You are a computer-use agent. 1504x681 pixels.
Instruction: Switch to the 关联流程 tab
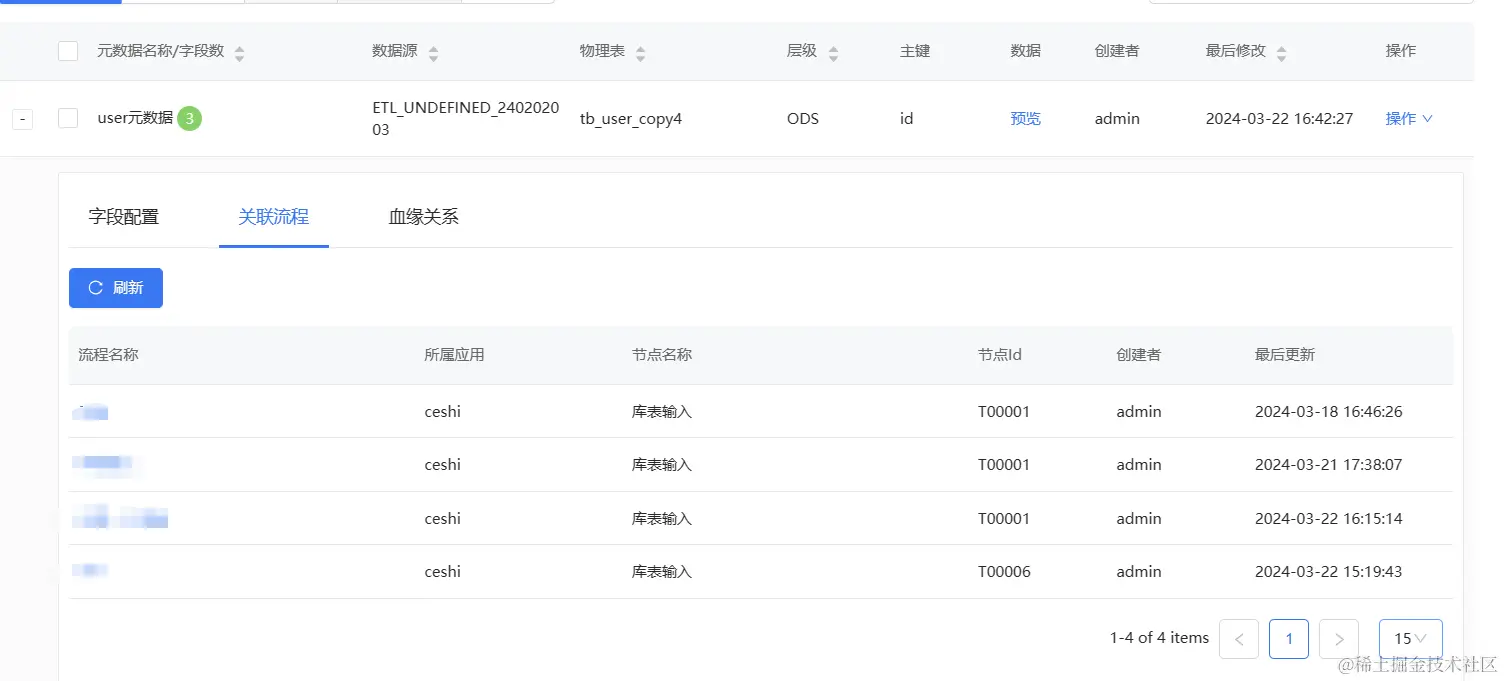click(x=273, y=216)
